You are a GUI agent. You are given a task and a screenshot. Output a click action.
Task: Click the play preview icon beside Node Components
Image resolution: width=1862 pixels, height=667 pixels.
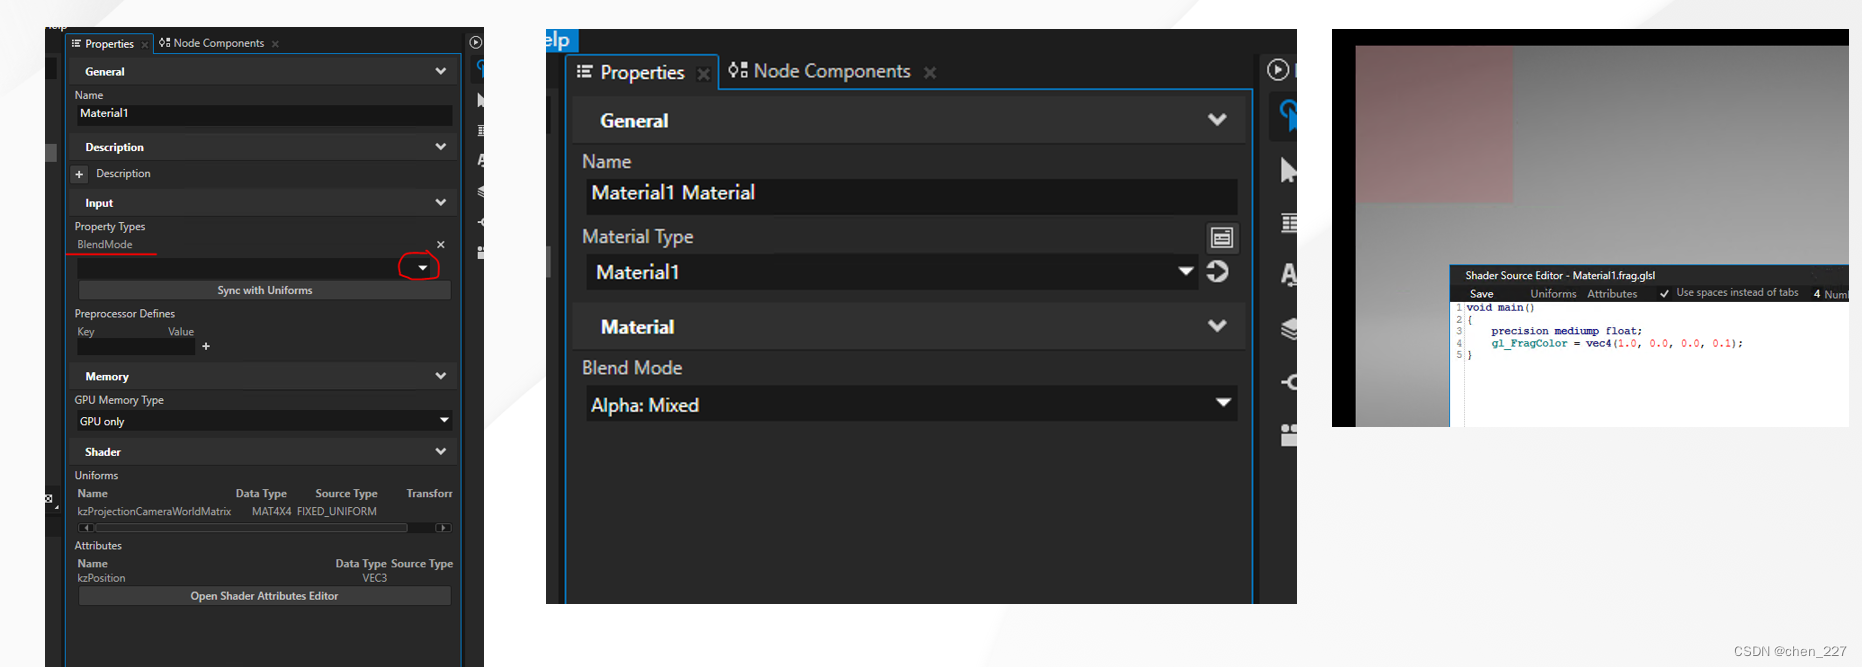click(x=1277, y=70)
